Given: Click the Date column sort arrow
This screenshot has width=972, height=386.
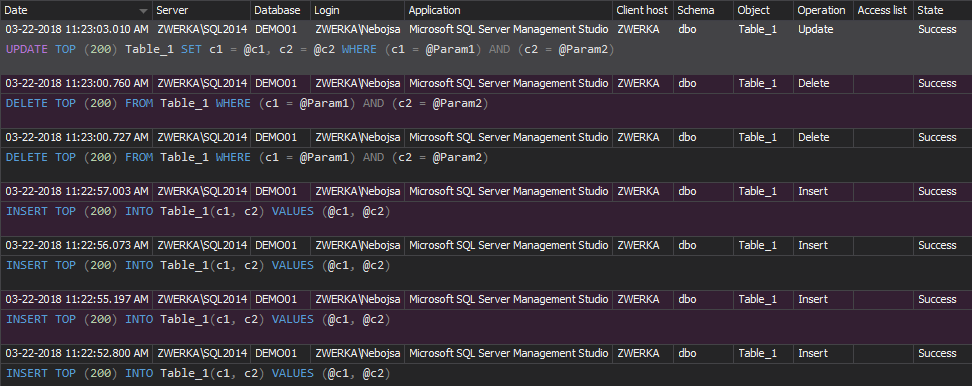Looking at the screenshot, I should point(144,11).
